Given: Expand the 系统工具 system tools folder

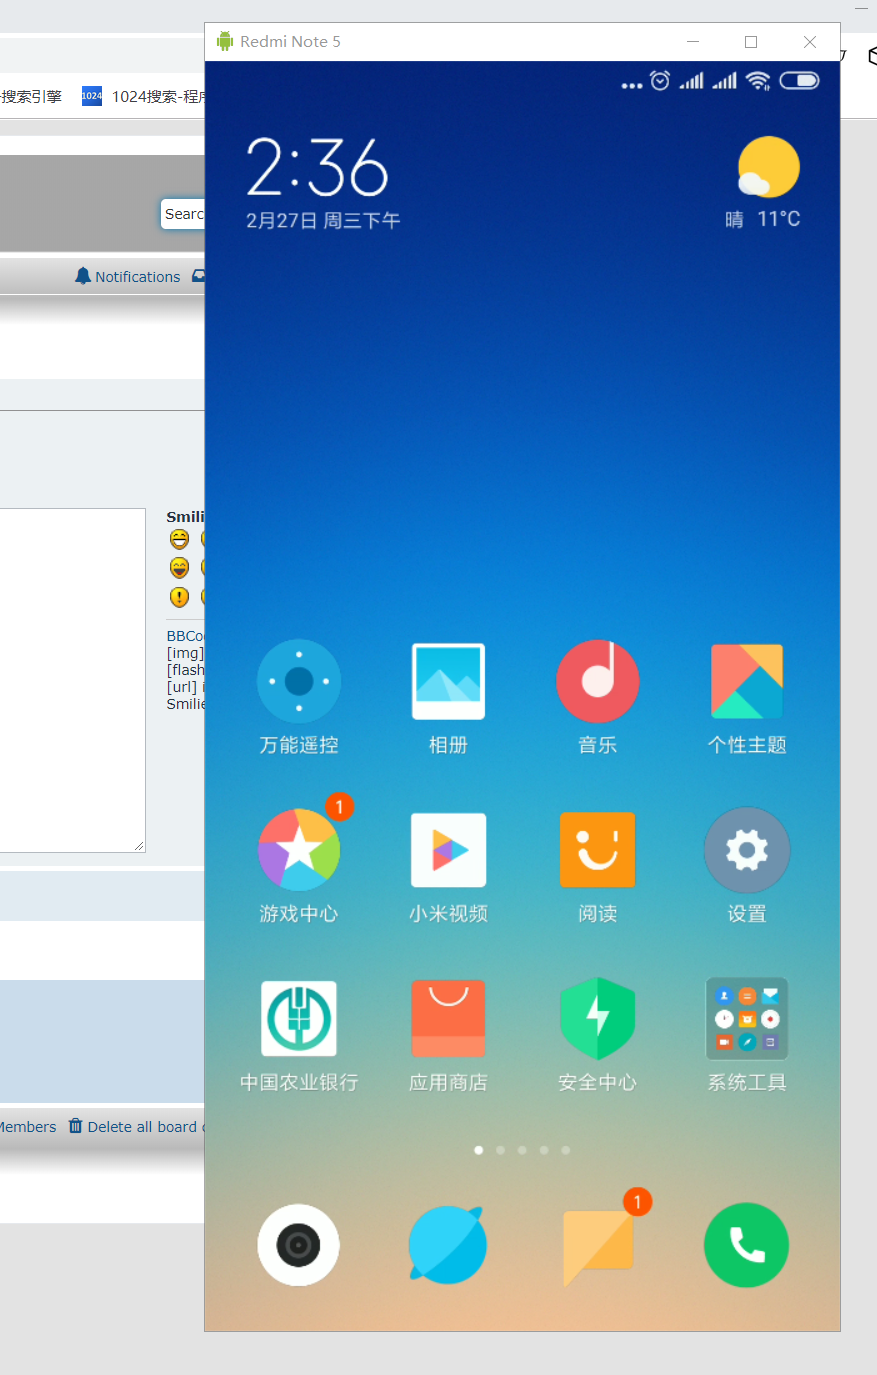Looking at the screenshot, I should (x=747, y=1018).
